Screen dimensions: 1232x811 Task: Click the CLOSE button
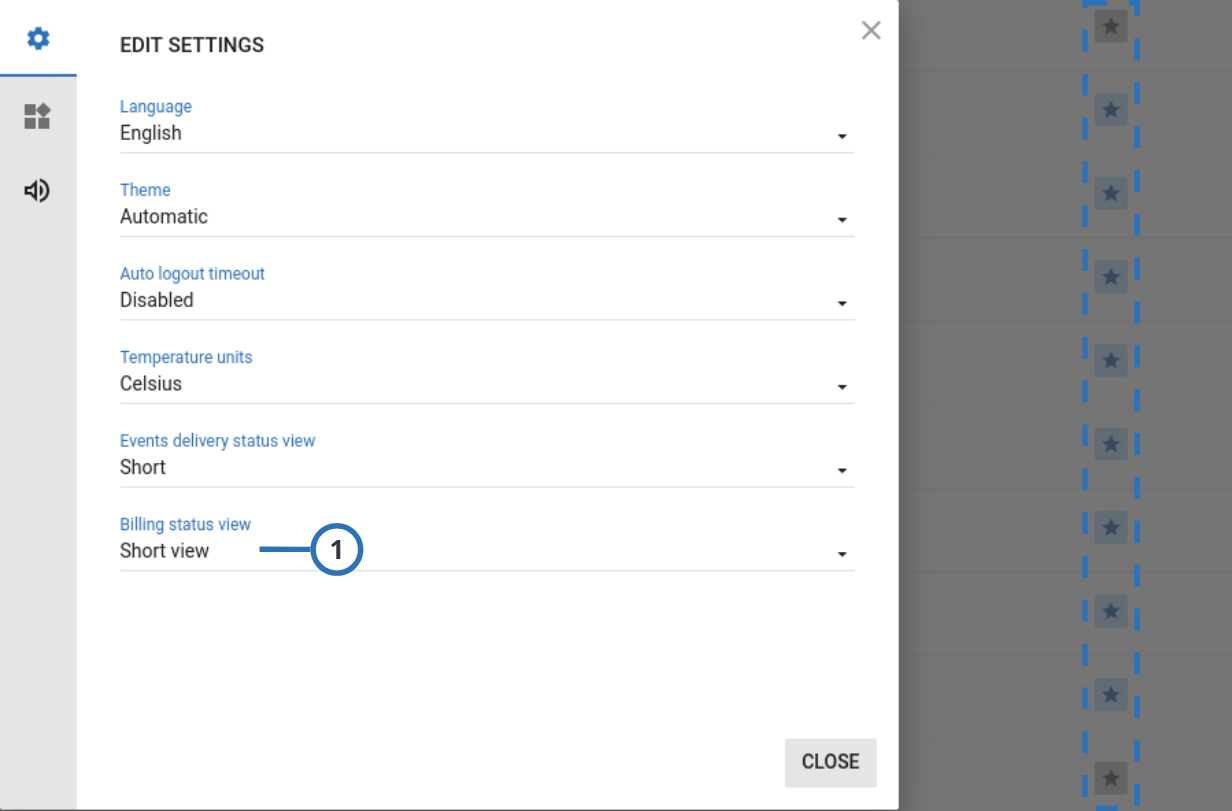click(x=830, y=762)
